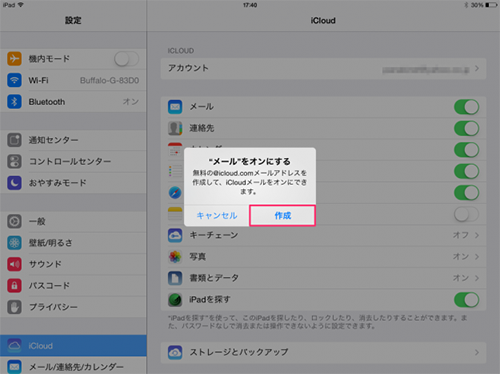
Task: Open 通知センター icon
Action: 14,140
